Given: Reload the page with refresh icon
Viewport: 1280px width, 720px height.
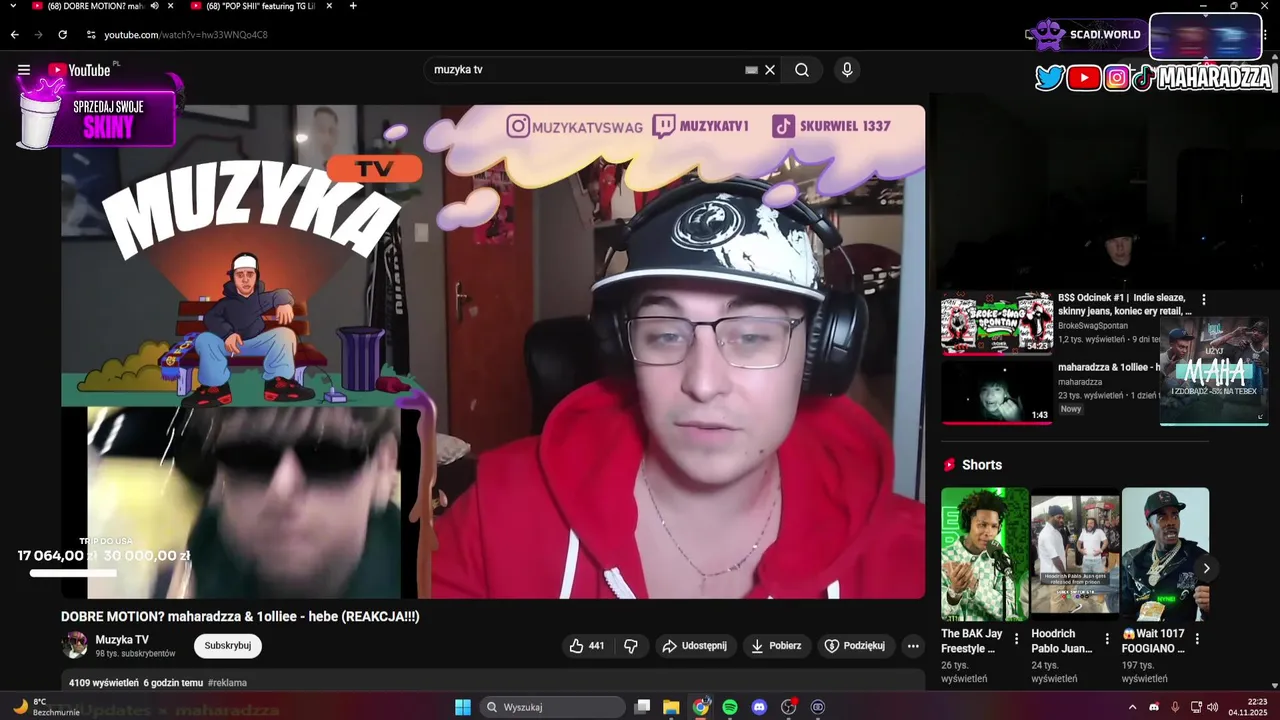Looking at the screenshot, I should (63, 35).
